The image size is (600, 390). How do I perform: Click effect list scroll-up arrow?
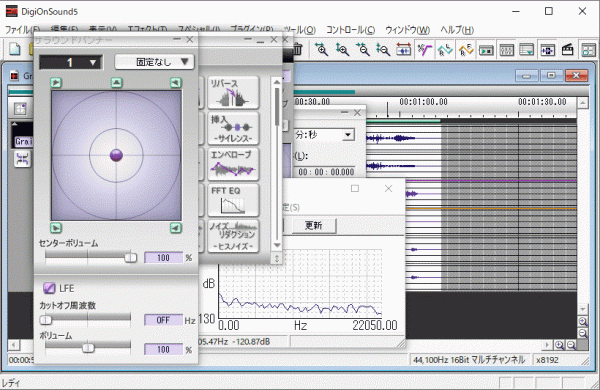coord(277,82)
